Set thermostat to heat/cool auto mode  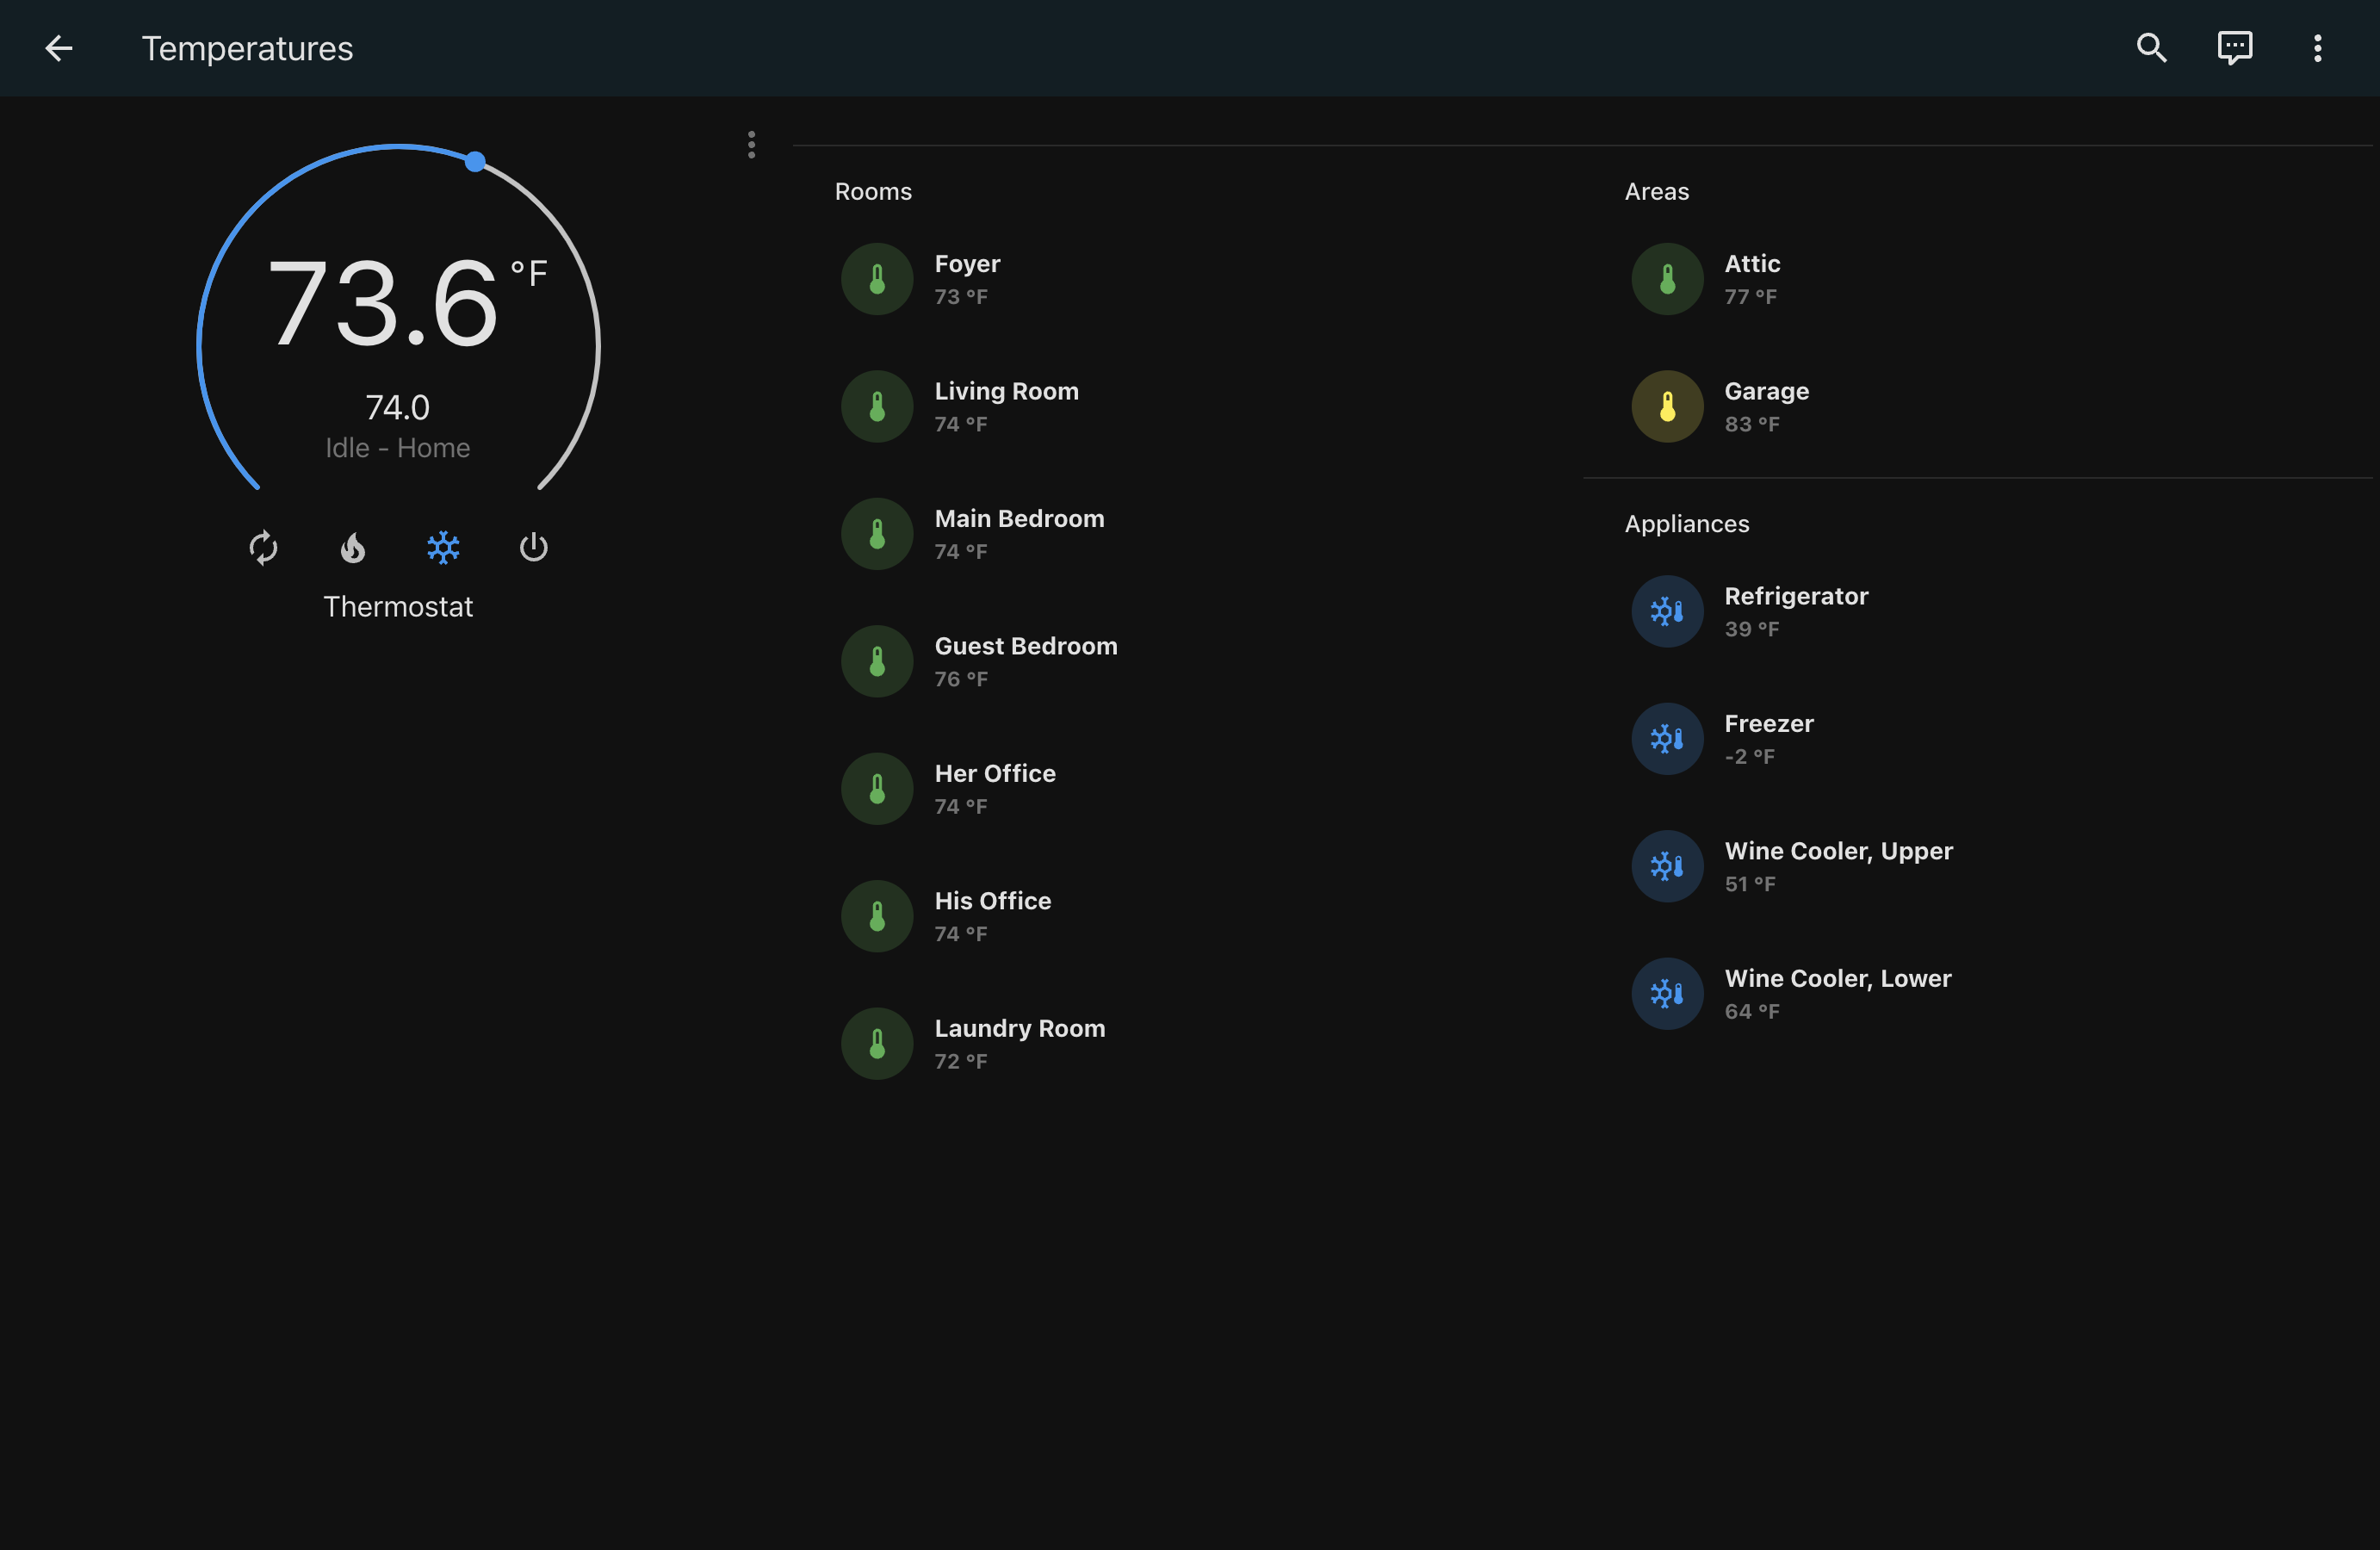tap(263, 547)
